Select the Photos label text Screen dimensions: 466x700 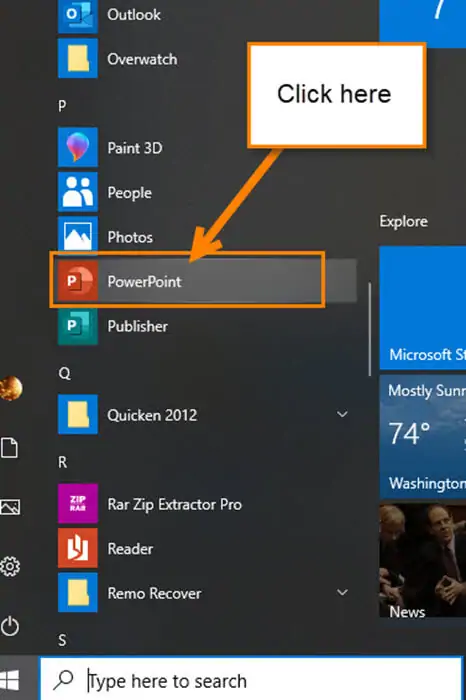[130, 237]
